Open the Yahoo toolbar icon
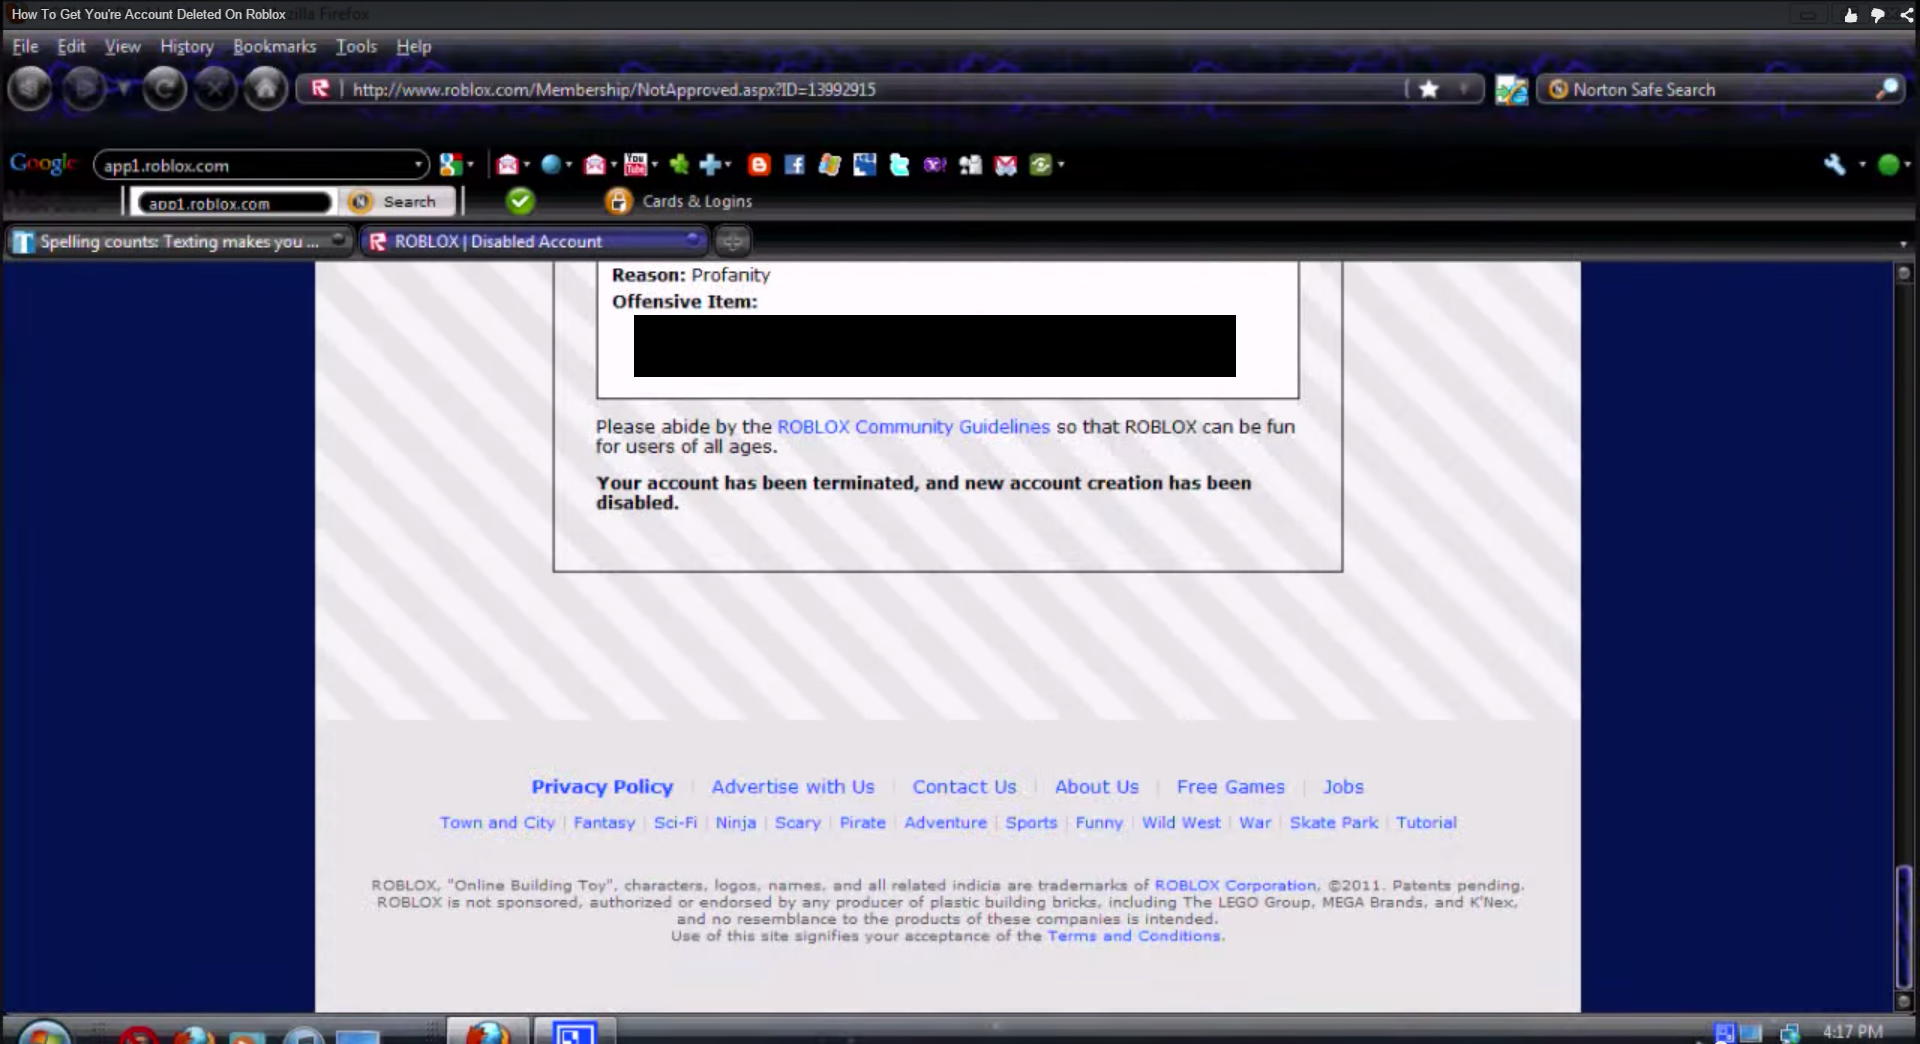The width and height of the screenshot is (1920, 1044). coord(935,164)
